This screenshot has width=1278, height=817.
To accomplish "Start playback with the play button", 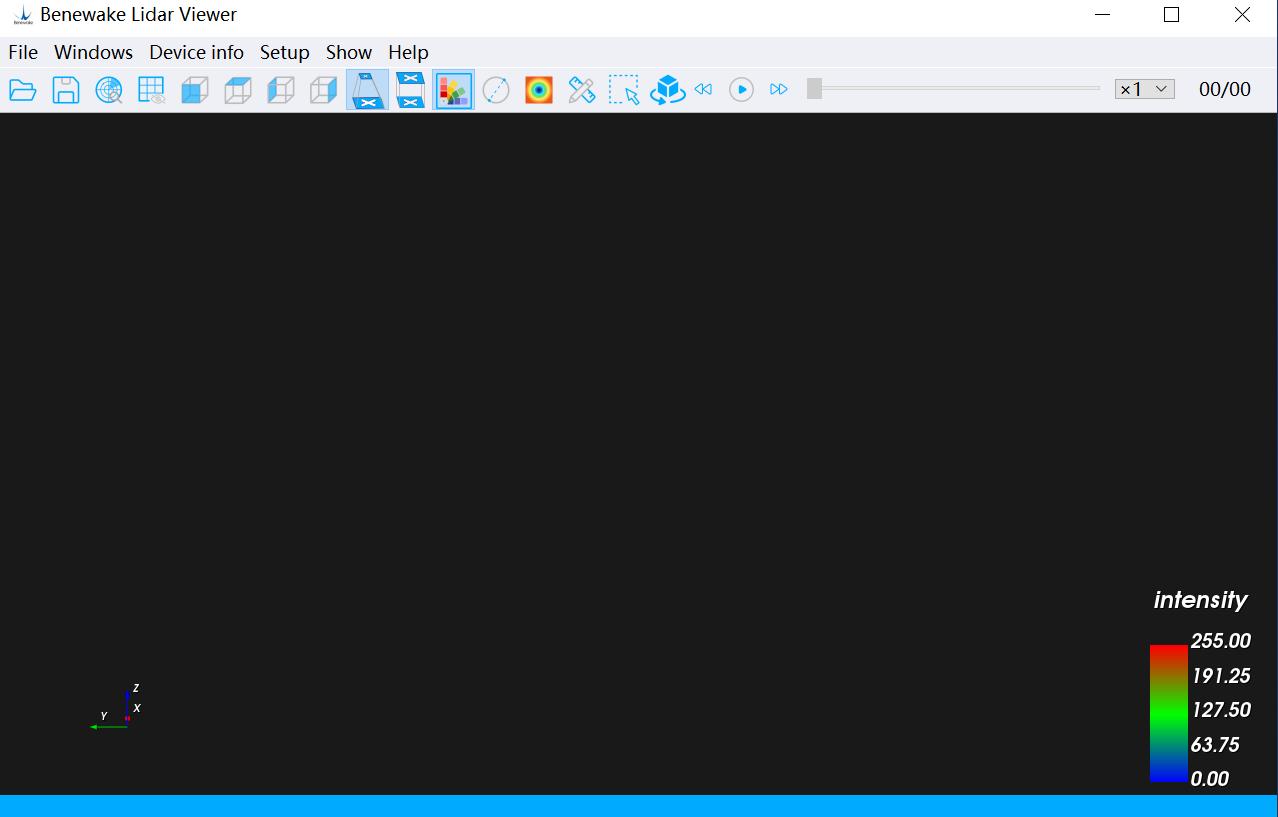I will point(741,90).
